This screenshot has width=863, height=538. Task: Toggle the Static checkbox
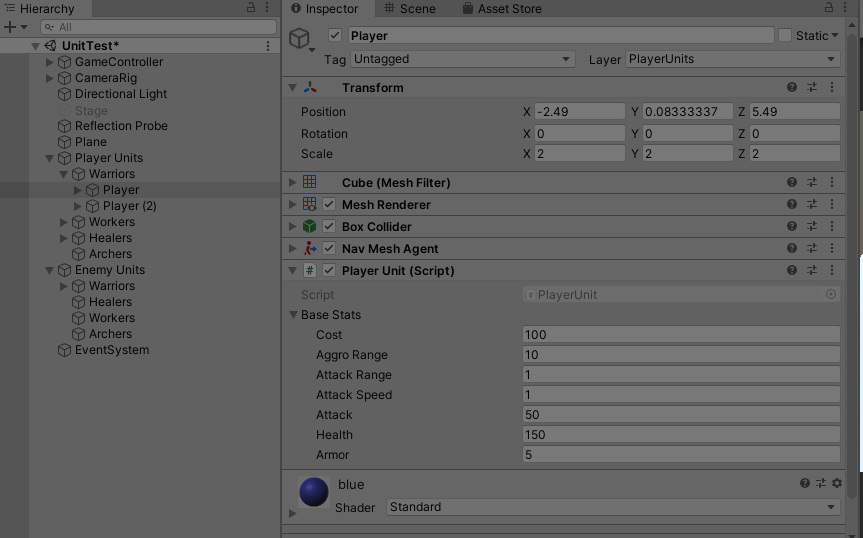pyautogui.click(x=785, y=36)
